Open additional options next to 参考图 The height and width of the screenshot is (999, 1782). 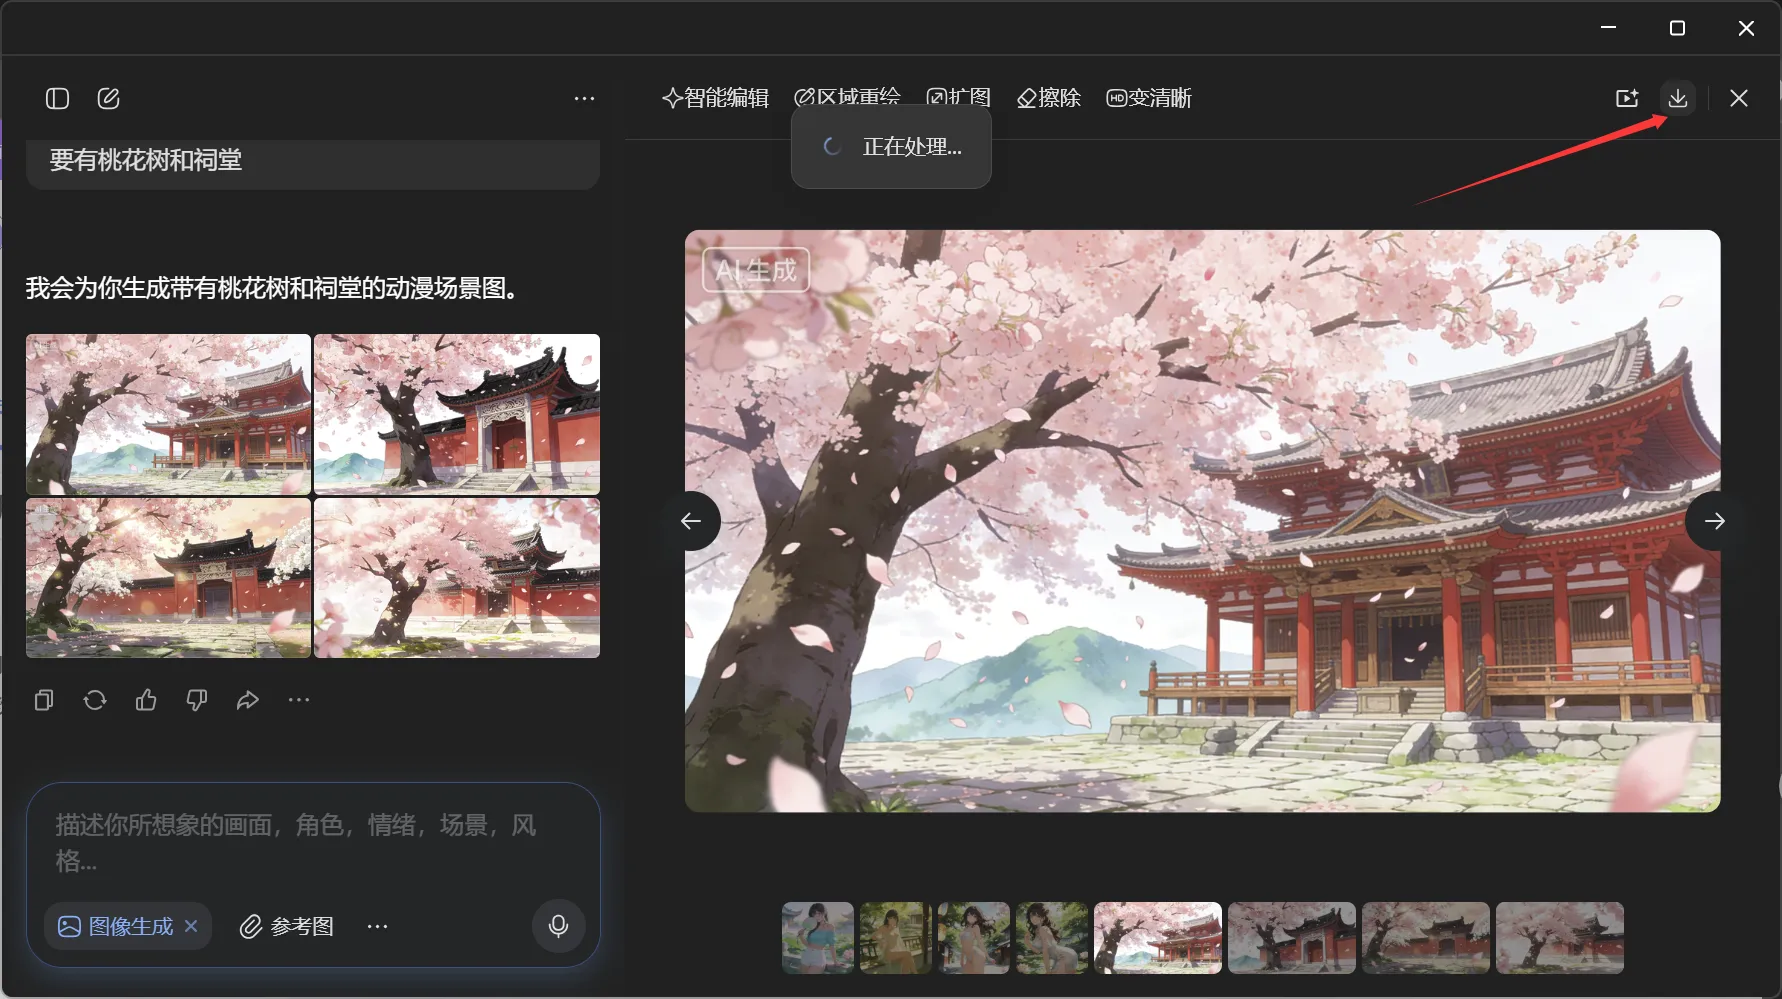pyautogui.click(x=377, y=926)
